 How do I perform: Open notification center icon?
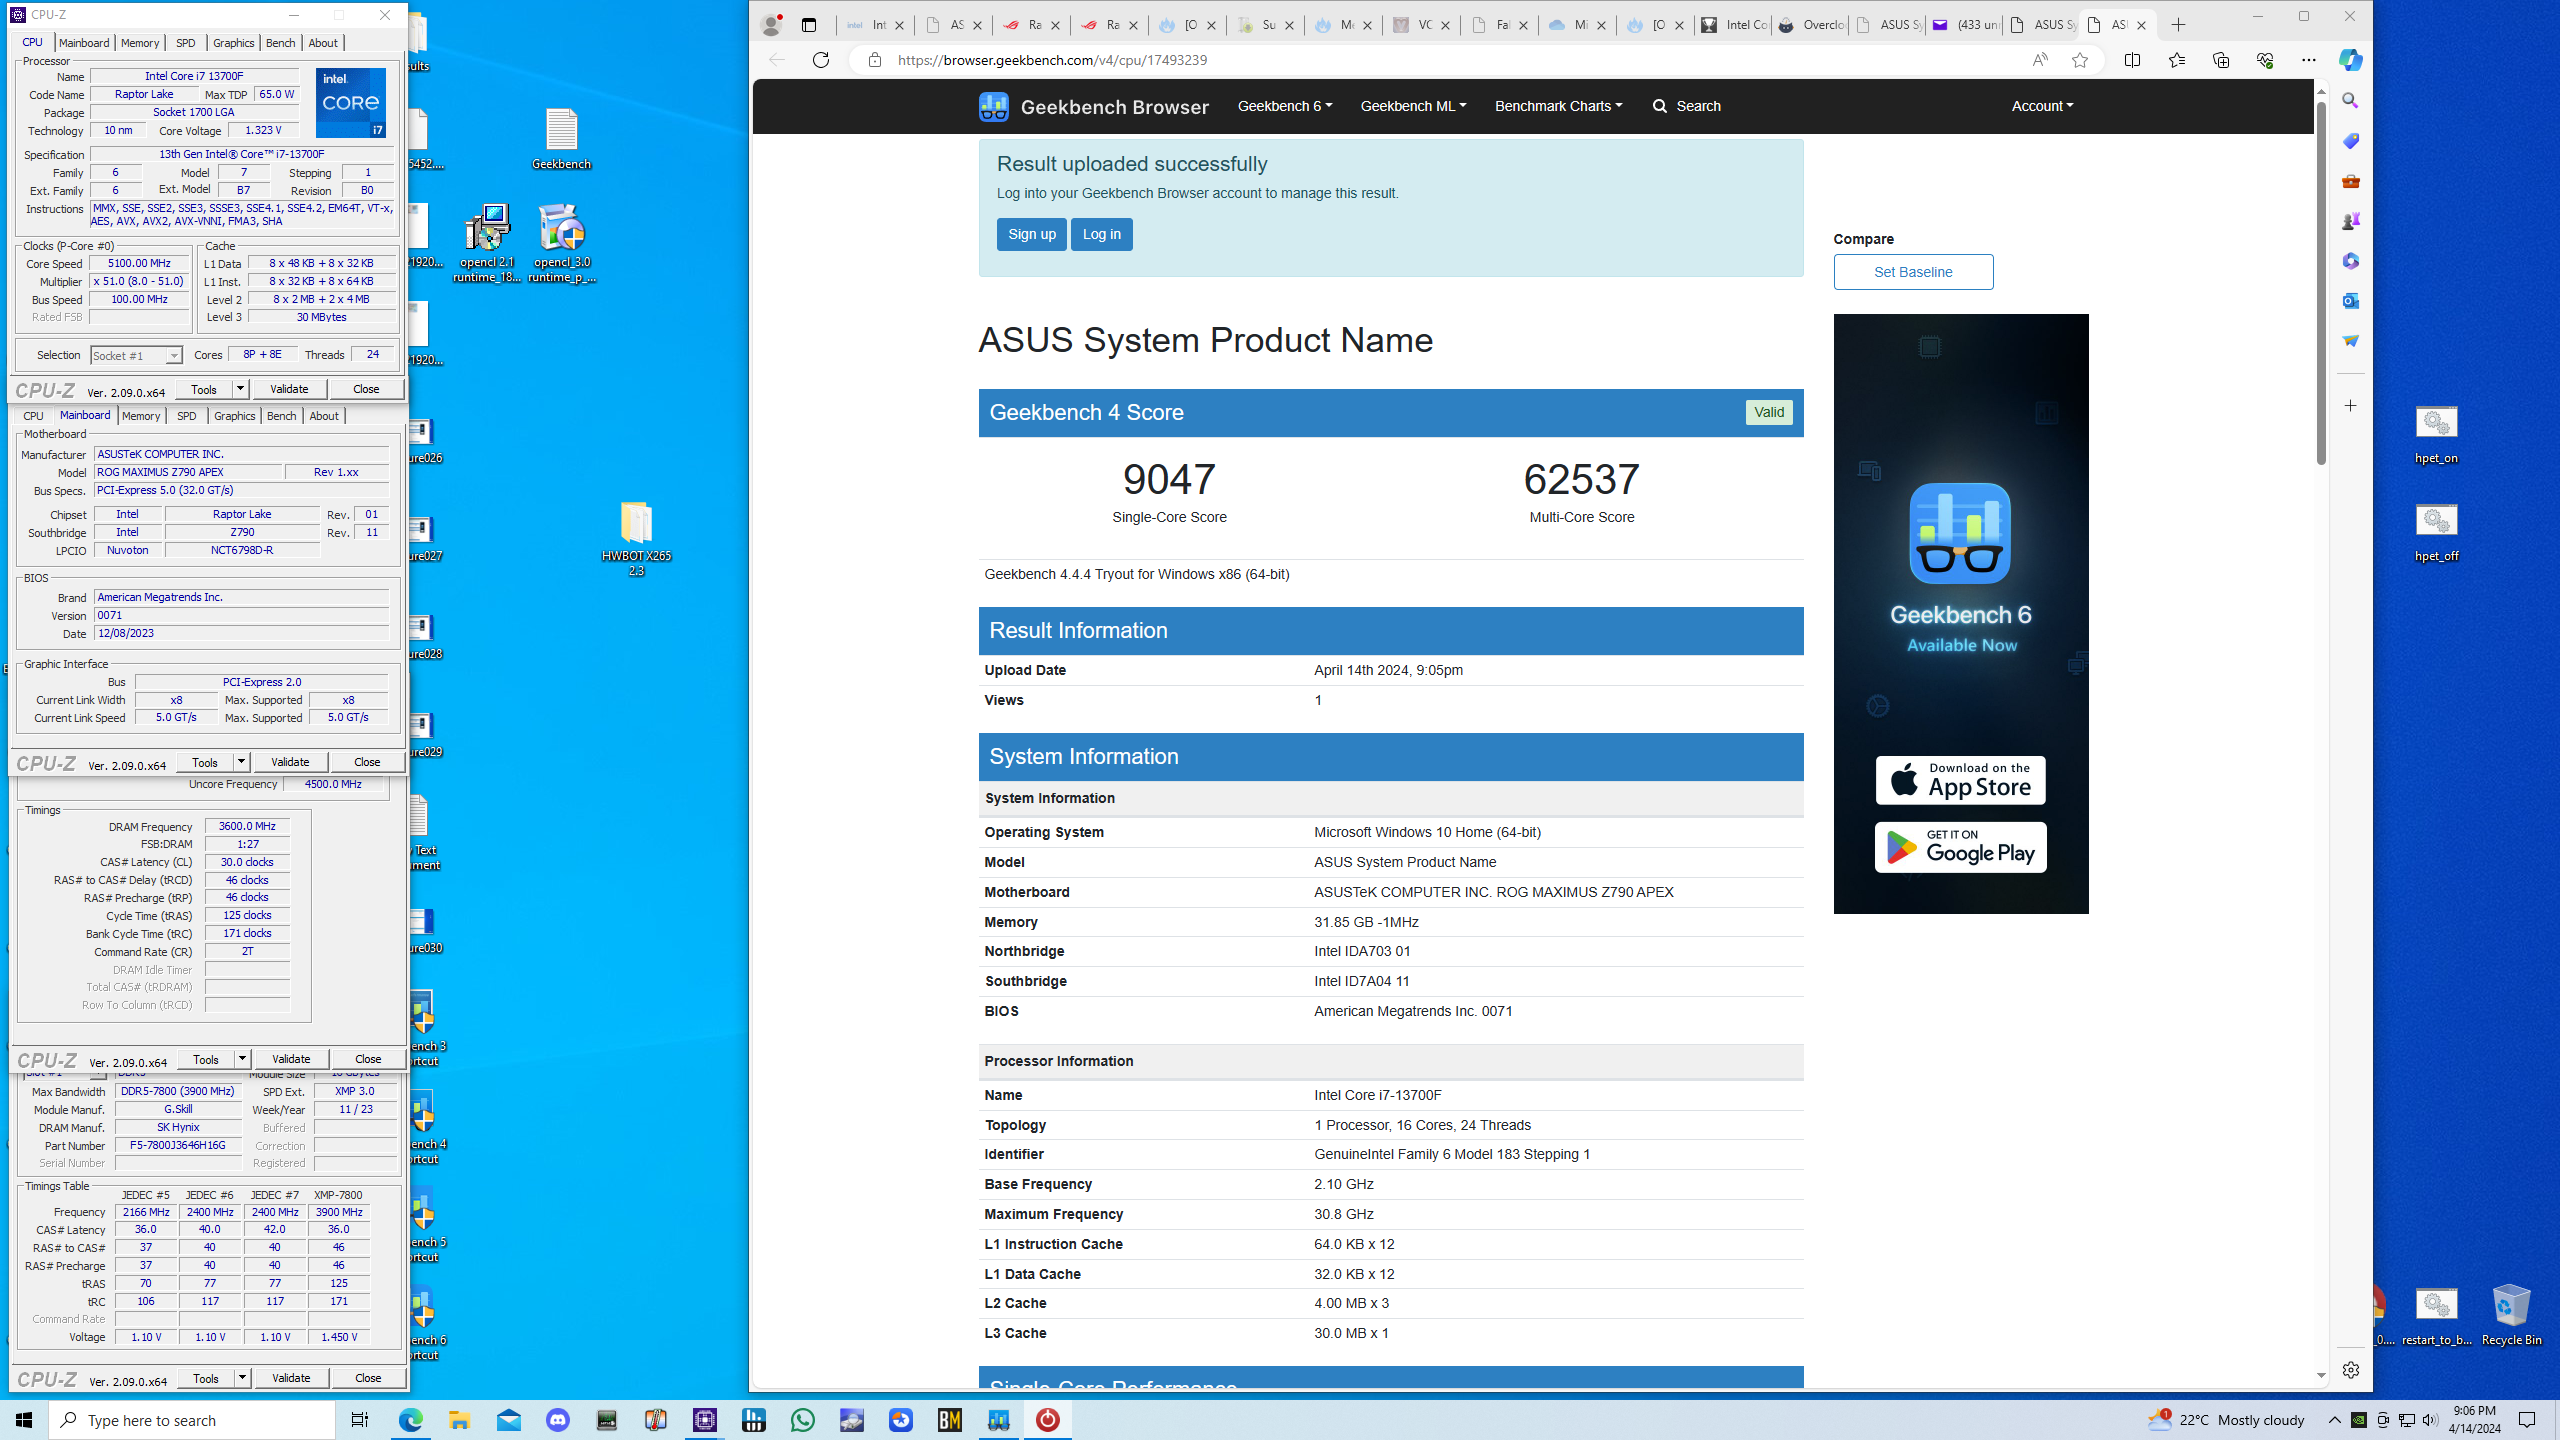(2527, 1420)
